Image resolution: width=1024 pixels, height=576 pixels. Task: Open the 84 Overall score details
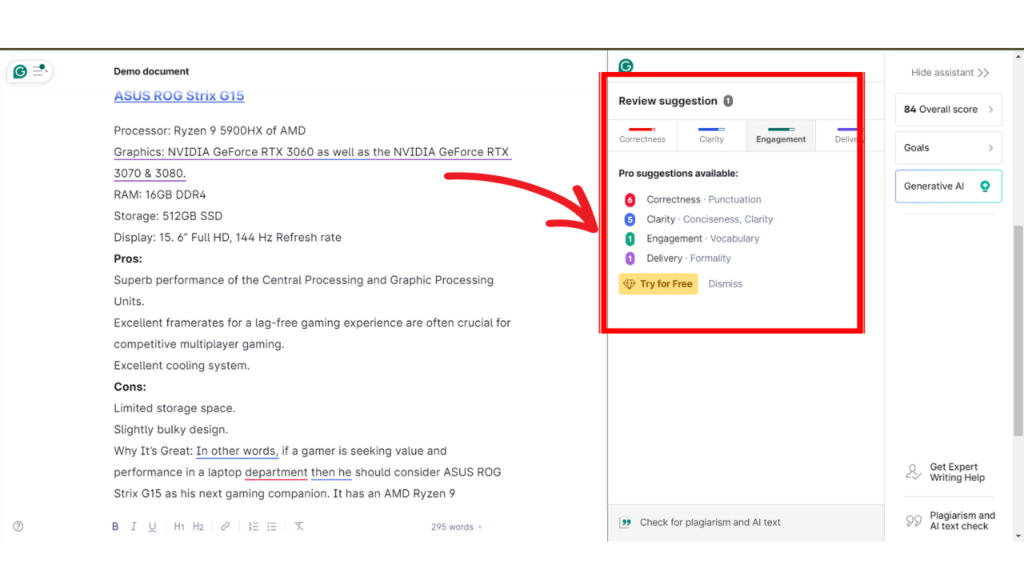click(948, 109)
